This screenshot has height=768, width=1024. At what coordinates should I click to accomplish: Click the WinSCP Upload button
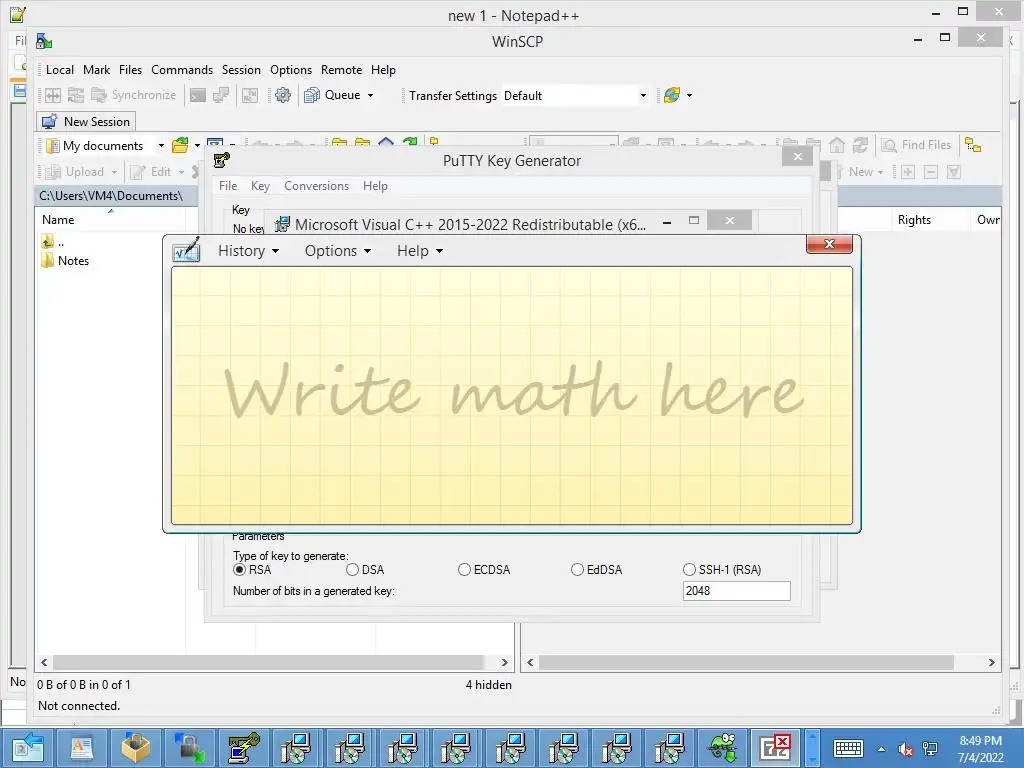click(80, 172)
